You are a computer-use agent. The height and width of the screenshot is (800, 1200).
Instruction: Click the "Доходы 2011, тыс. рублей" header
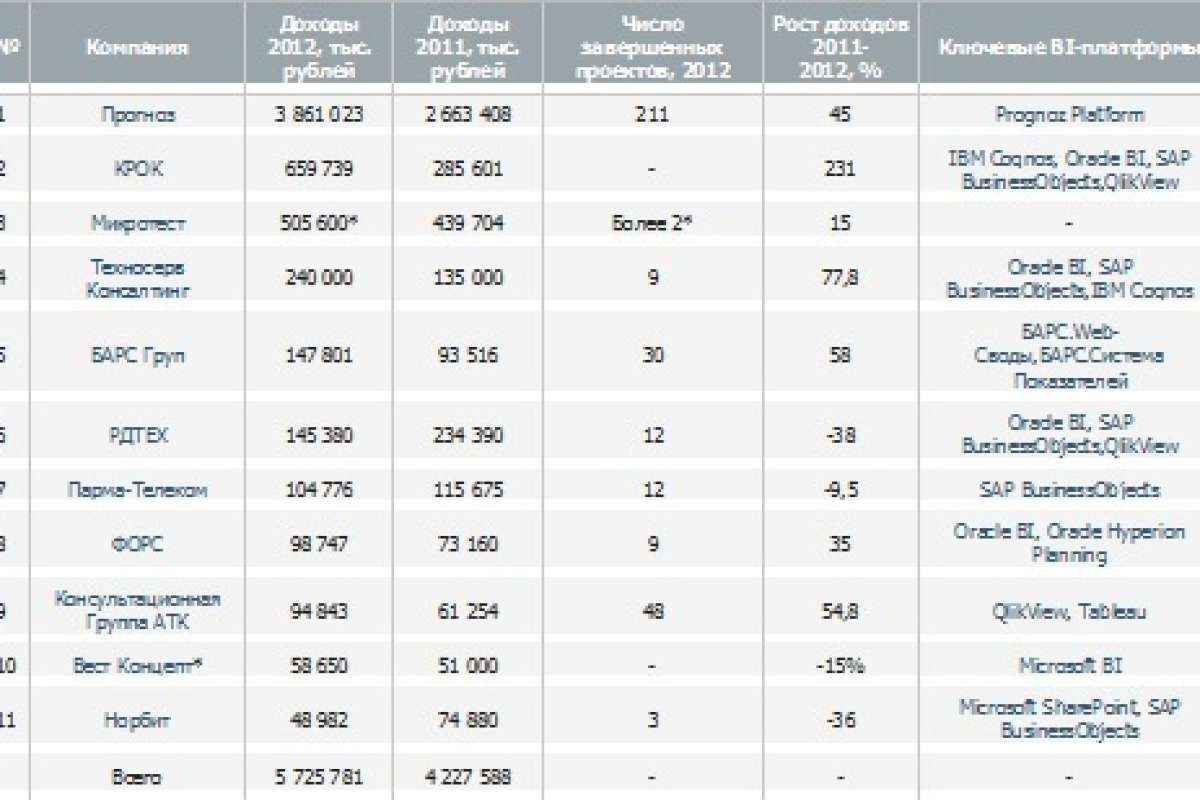pyautogui.click(x=466, y=47)
